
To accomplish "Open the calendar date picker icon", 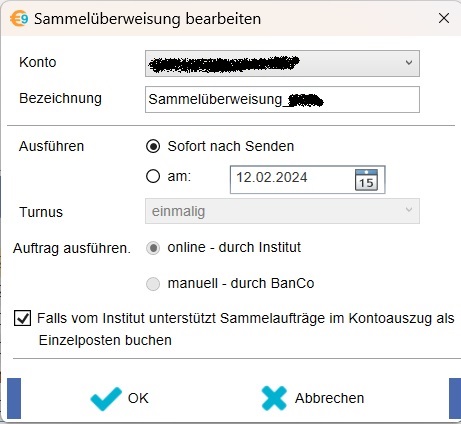I will click(x=366, y=180).
